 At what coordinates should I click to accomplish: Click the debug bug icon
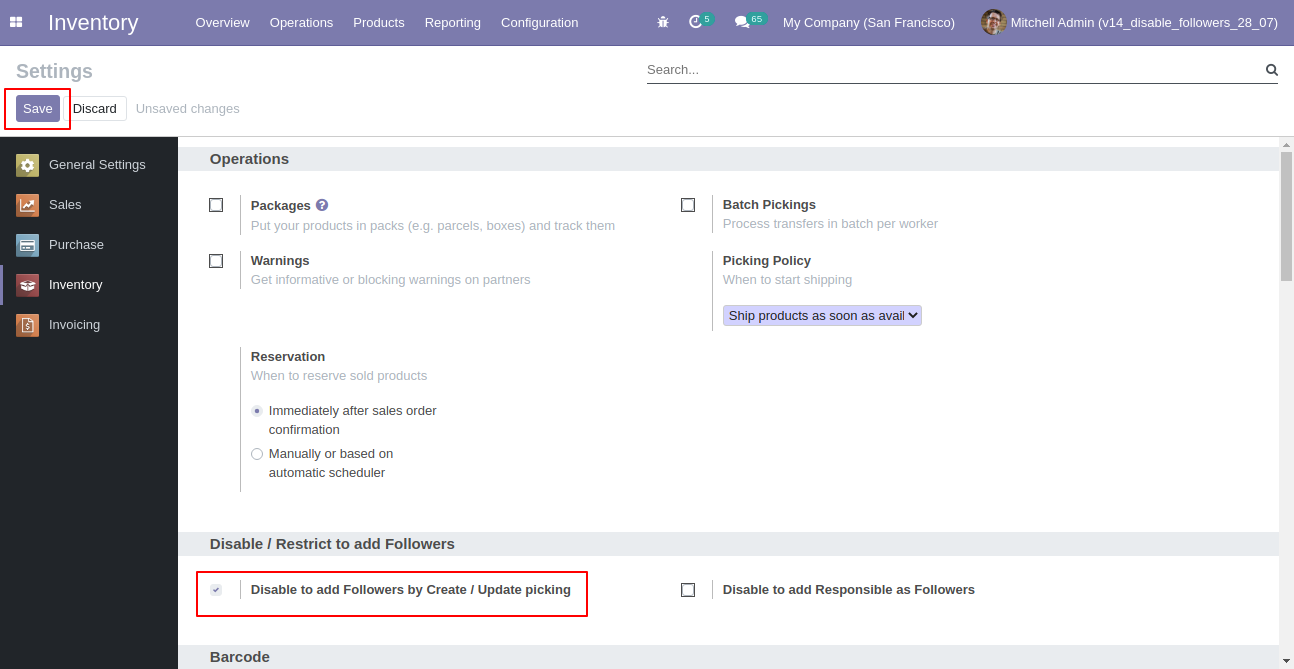pyautogui.click(x=663, y=22)
